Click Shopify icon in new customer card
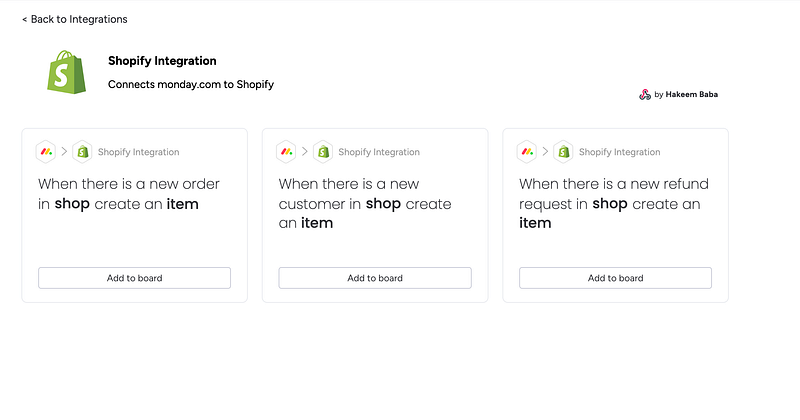 (323, 152)
